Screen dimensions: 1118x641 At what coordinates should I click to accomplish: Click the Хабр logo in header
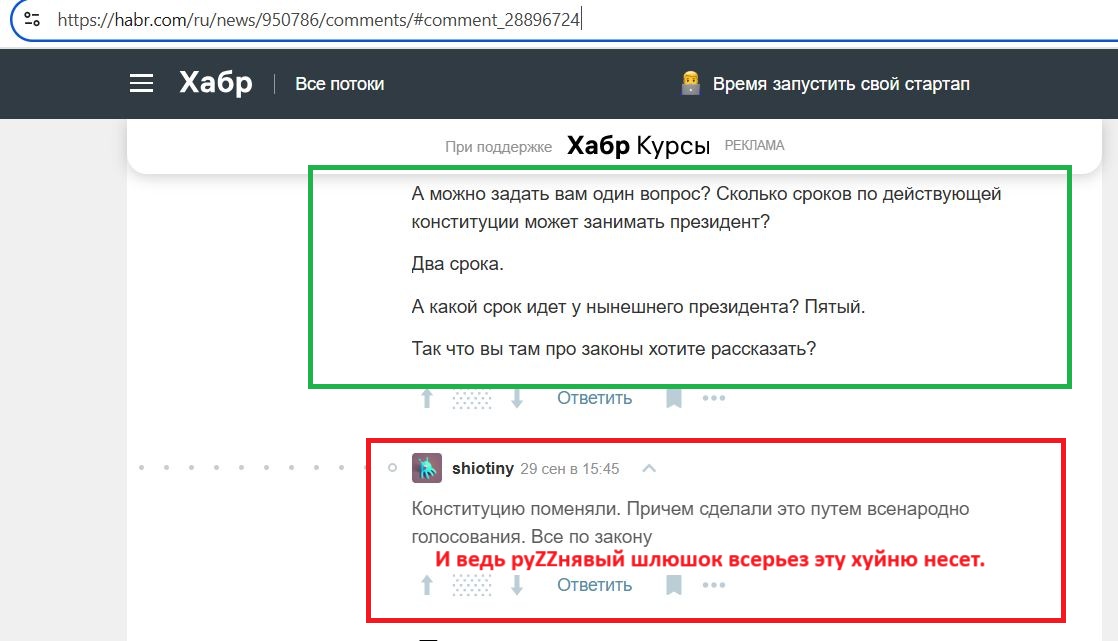216,84
